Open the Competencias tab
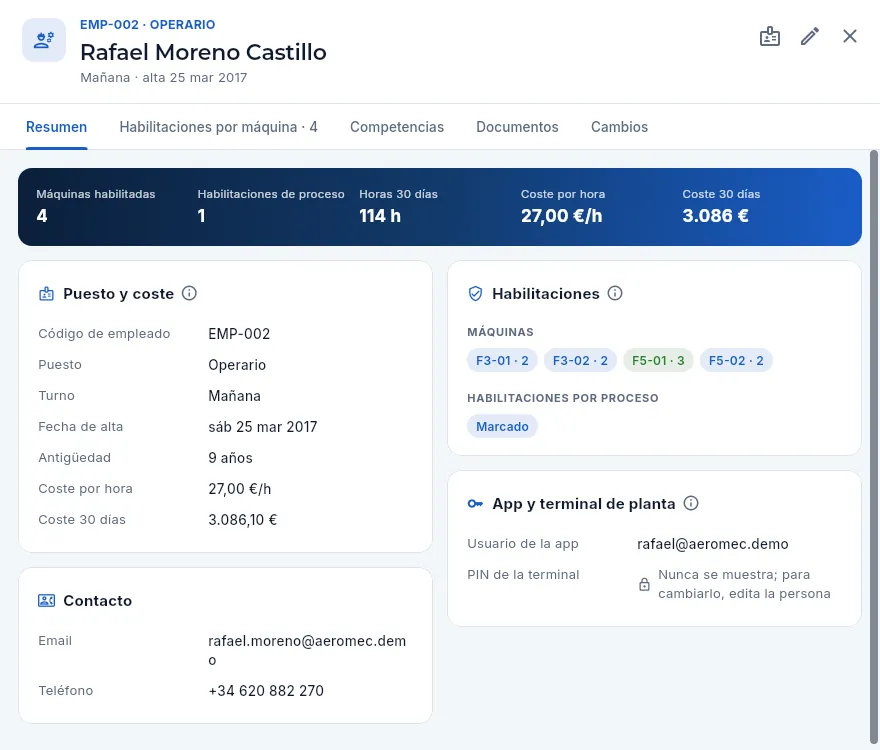 [397, 127]
